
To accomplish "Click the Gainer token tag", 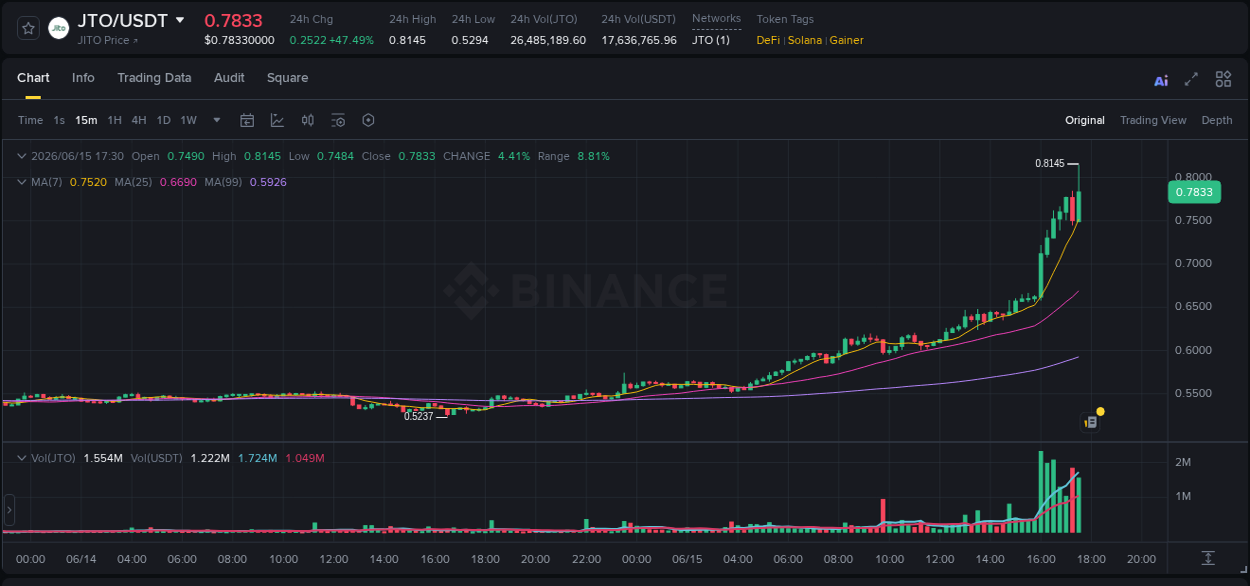I will point(846,41).
